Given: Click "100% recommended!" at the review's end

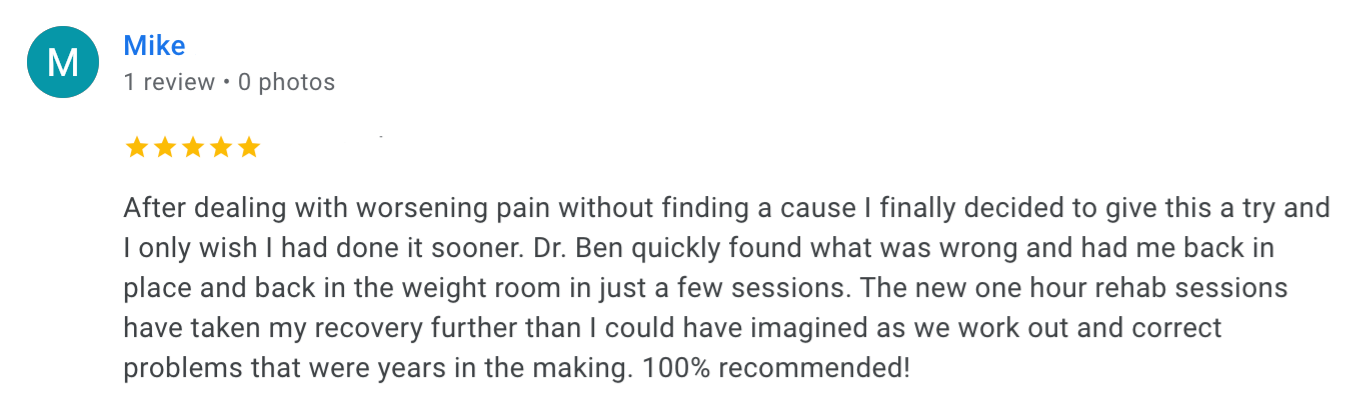Looking at the screenshot, I should (x=777, y=367).
